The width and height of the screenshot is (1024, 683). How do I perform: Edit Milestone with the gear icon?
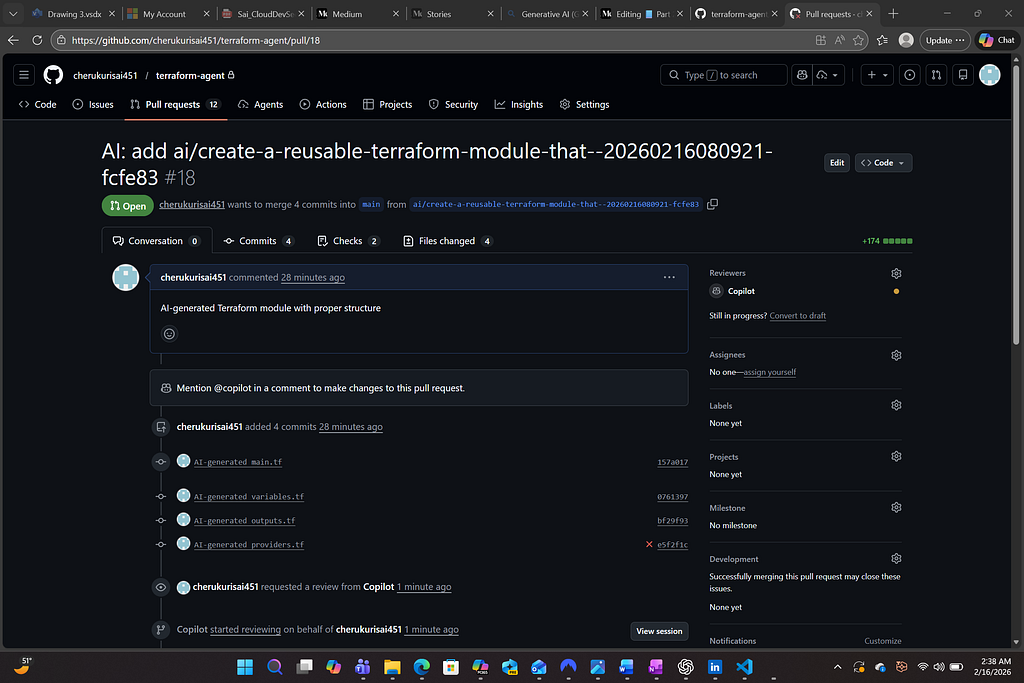897,507
